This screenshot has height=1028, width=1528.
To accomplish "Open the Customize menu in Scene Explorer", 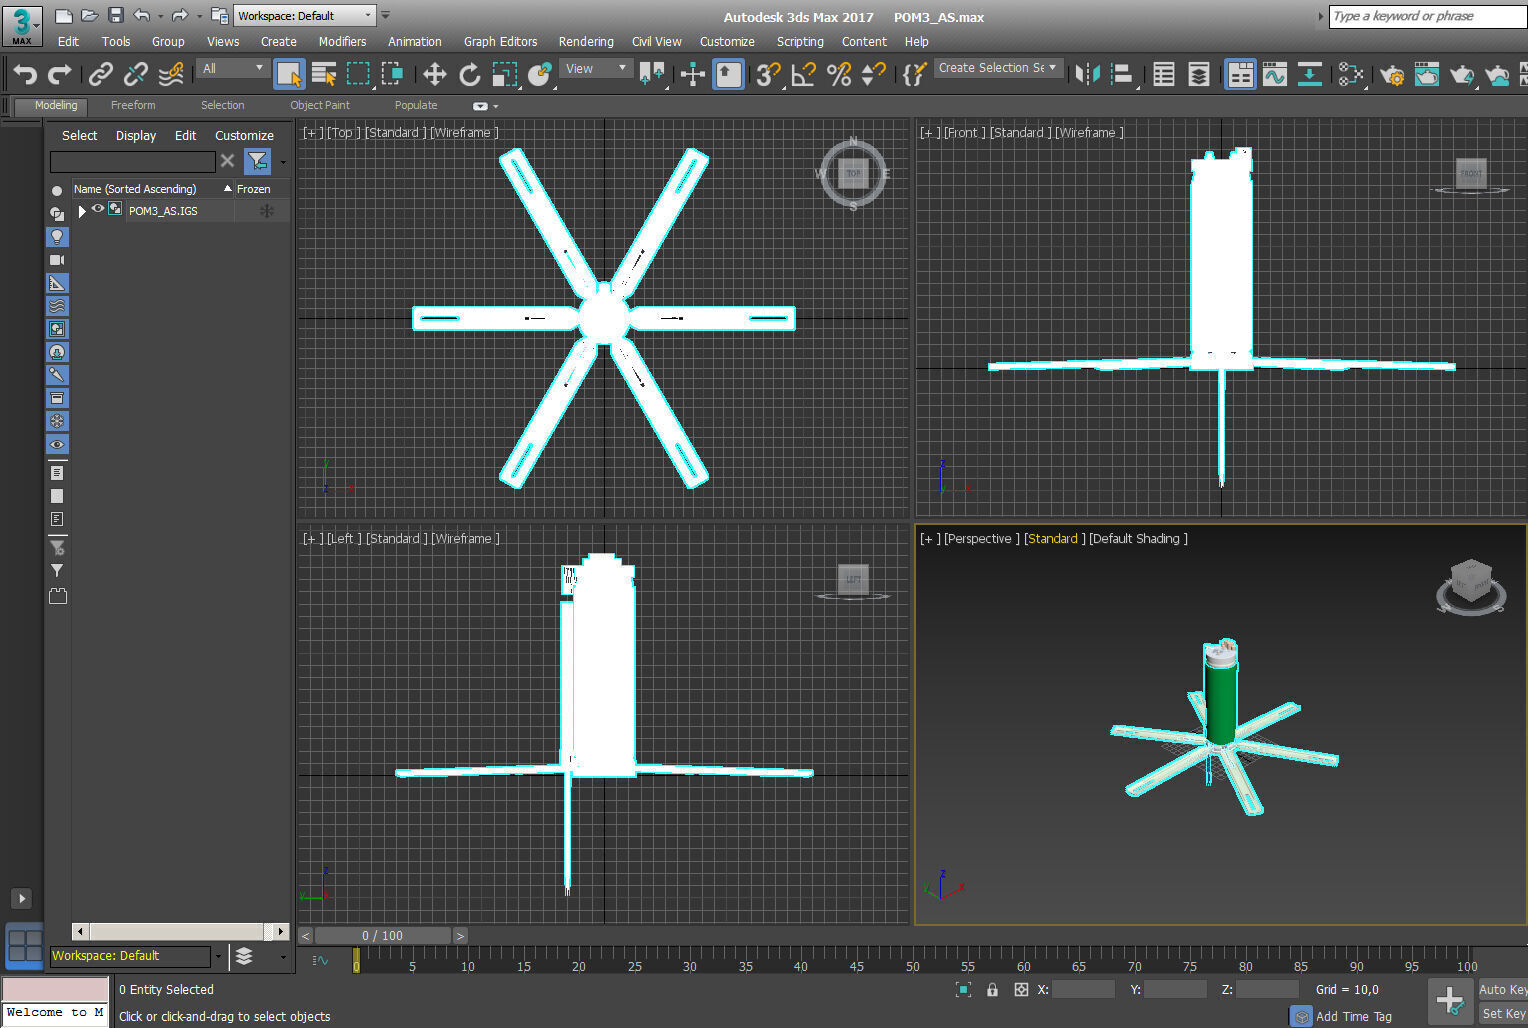I will pyautogui.click(x=244, y=136).
